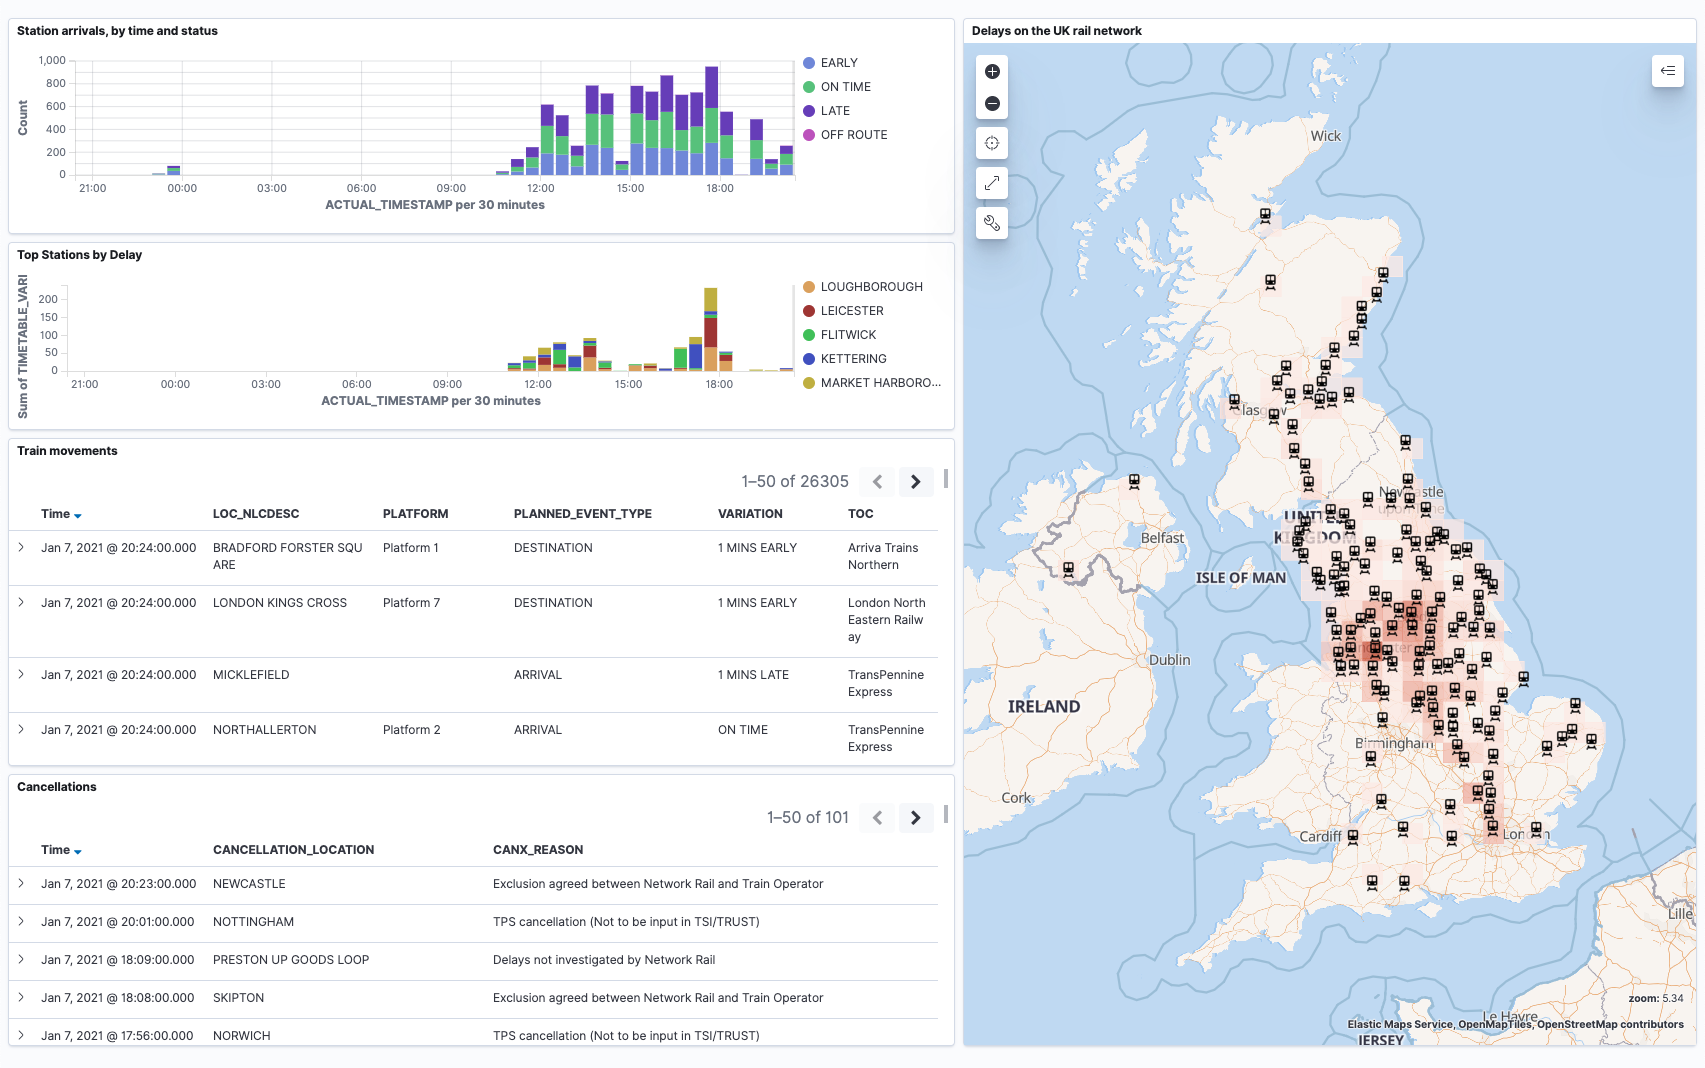Sort Train movements by Time column
Viewport: 1705px width, 1068px height.
(61, 514)
